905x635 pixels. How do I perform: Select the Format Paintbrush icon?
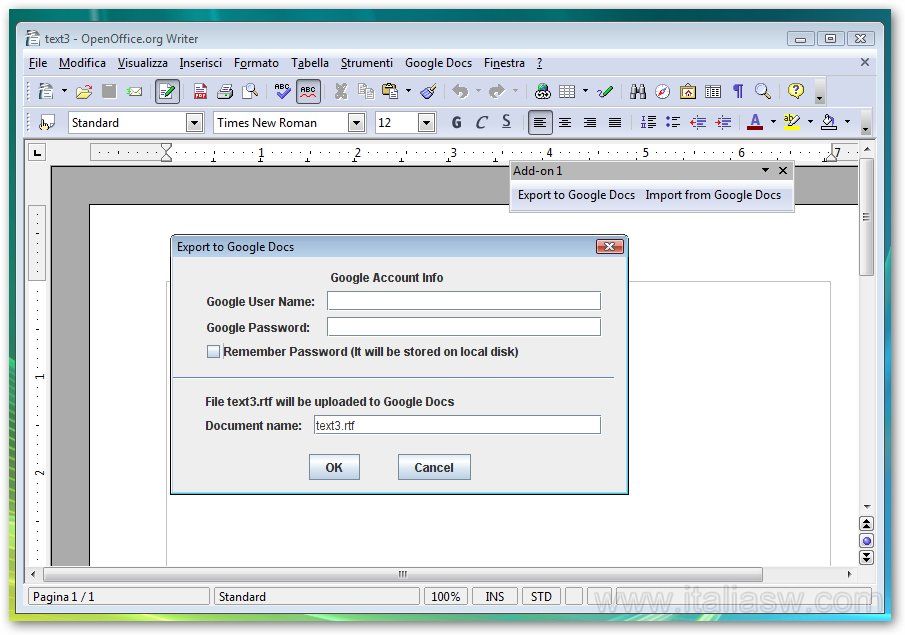pyautogui.click(x=428, y=91)
